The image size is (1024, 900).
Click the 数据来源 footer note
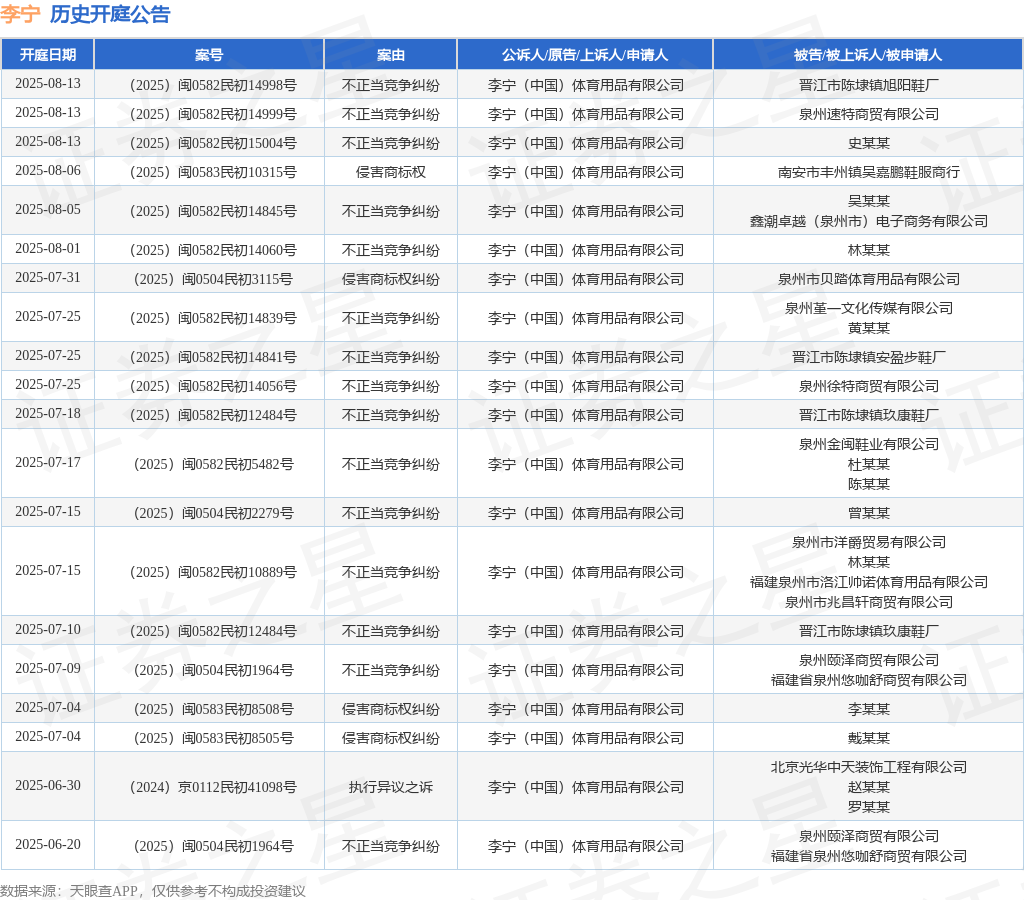[x=153, y=891]
